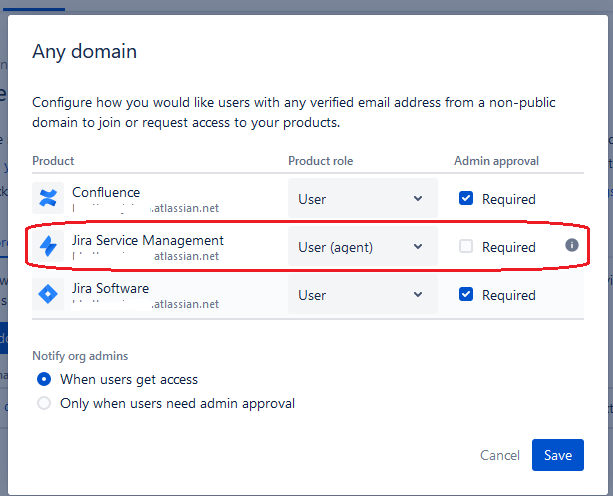Viewport: 613px width, 496px height.
Task: Click the Confluence product name
Action: pos(106,192)
